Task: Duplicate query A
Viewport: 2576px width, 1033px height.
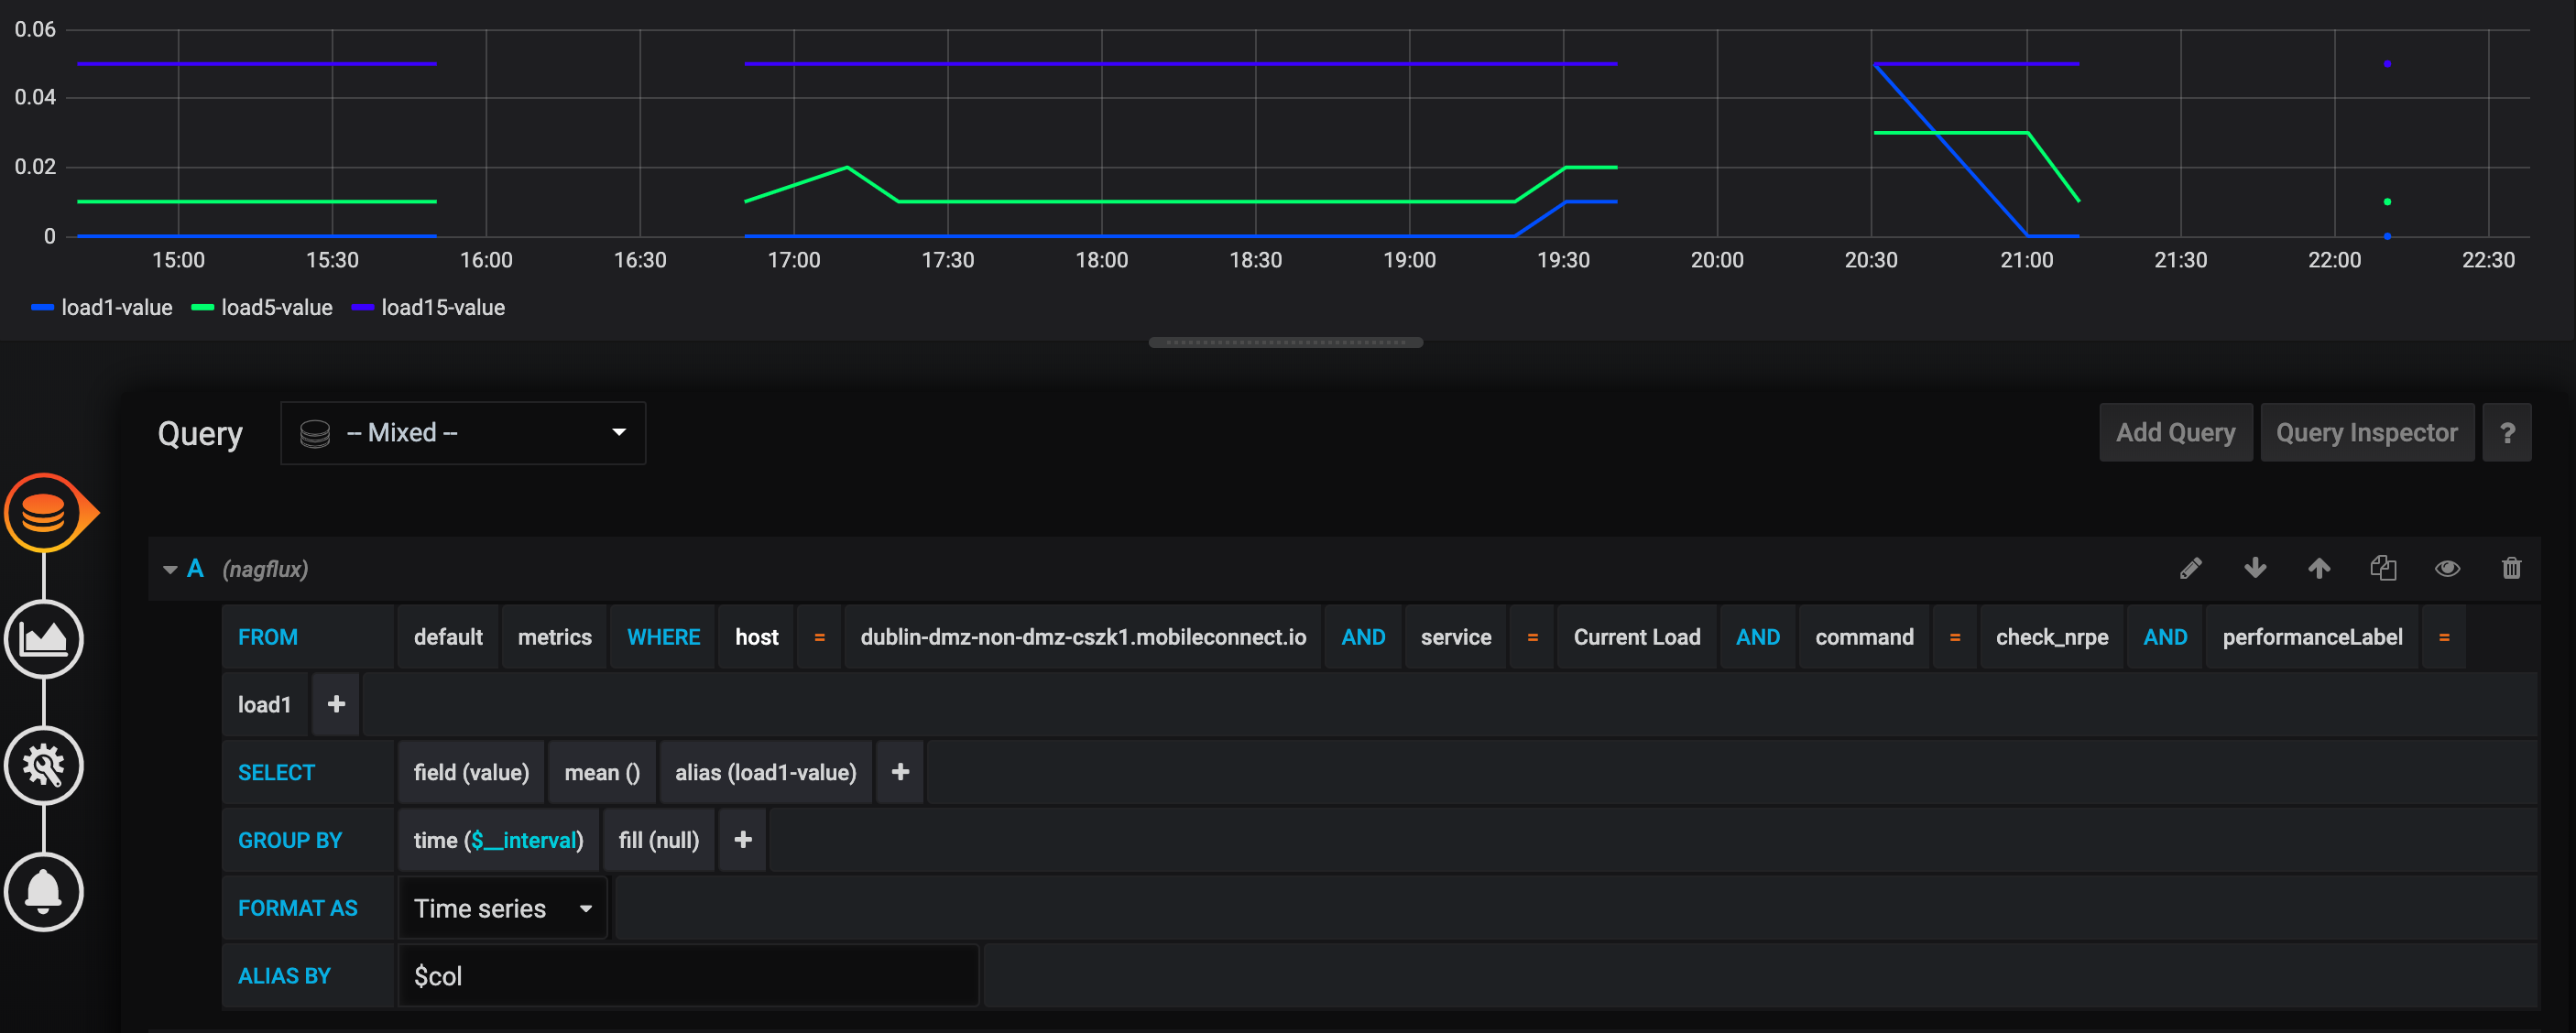Action: tap(2383, 568)
